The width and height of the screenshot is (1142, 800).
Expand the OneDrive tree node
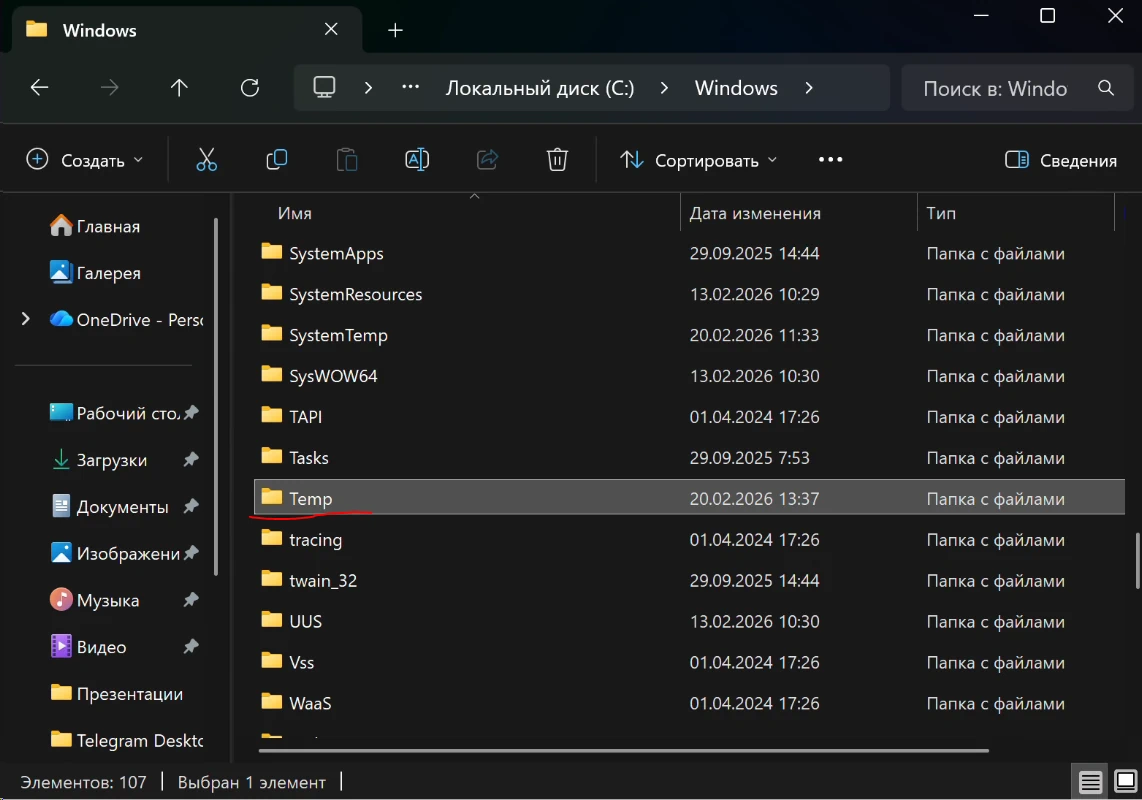(26, 319)
